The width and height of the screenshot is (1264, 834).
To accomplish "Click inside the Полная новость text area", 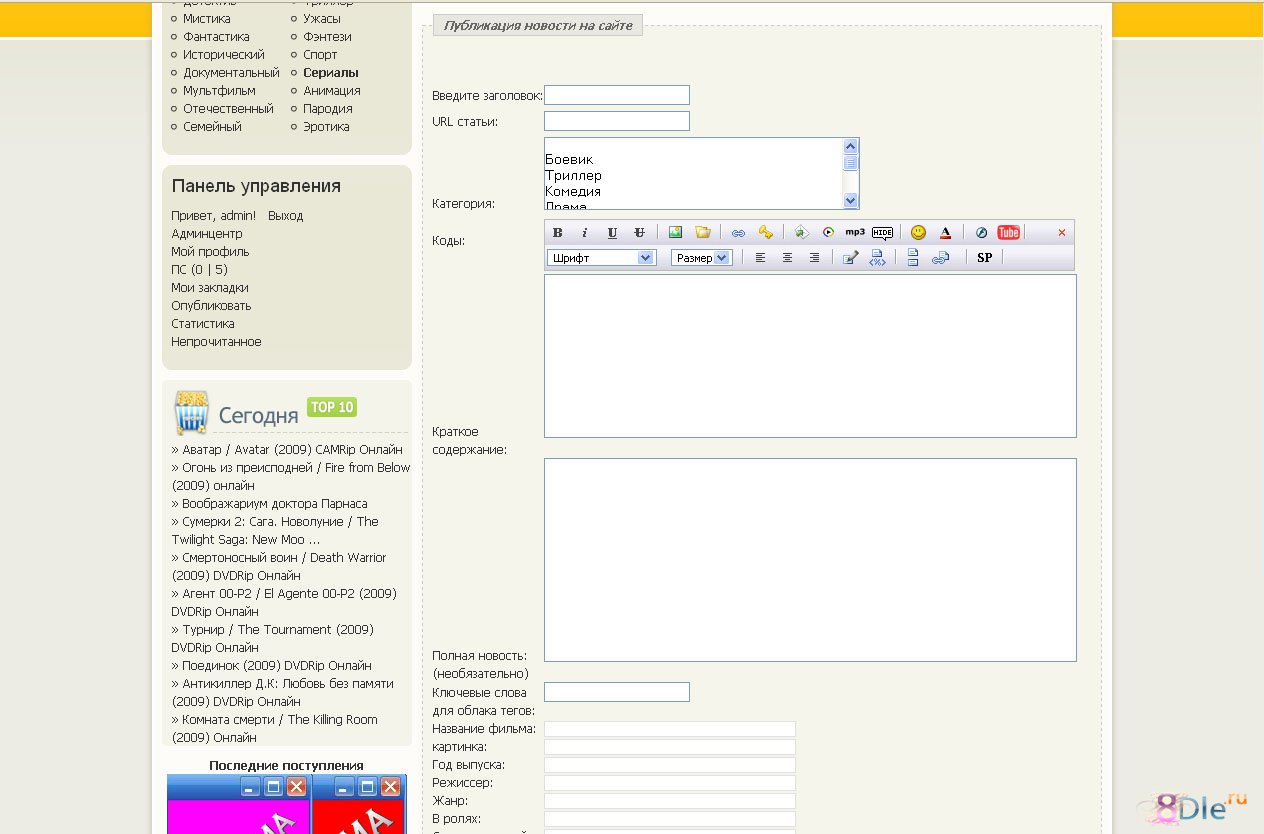I will coord(810,560).
